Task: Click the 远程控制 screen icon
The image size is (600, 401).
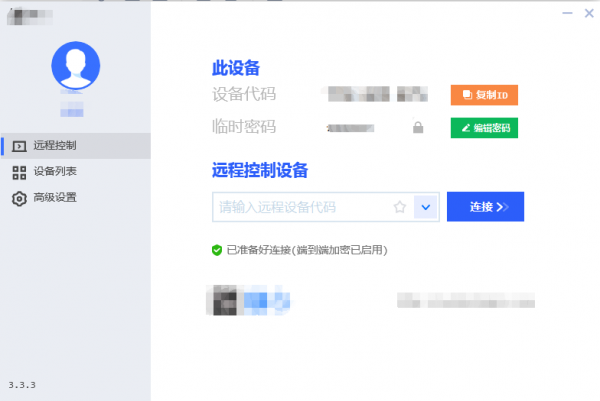Action: pos(19,146)
